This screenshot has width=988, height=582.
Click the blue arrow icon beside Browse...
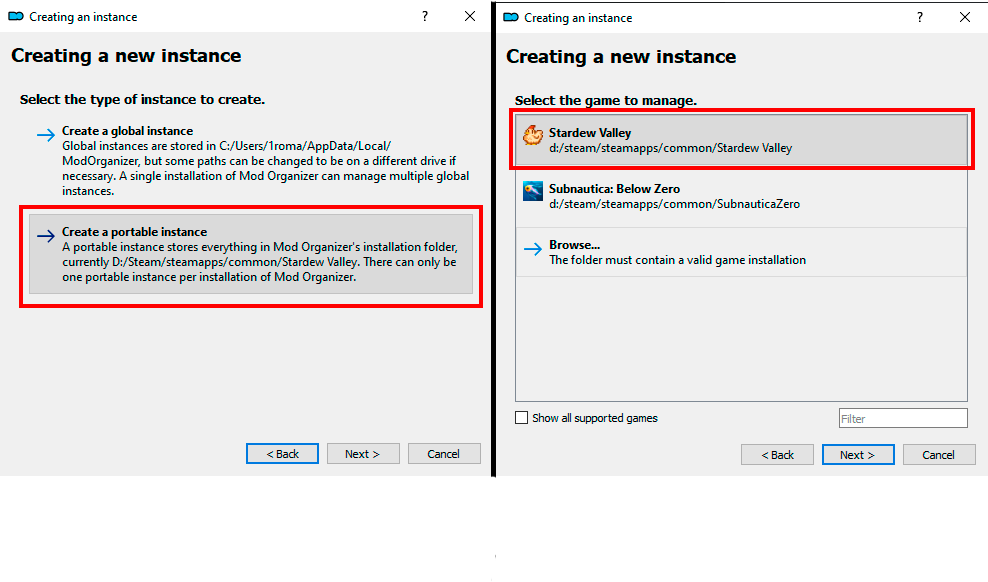point(532,249)
